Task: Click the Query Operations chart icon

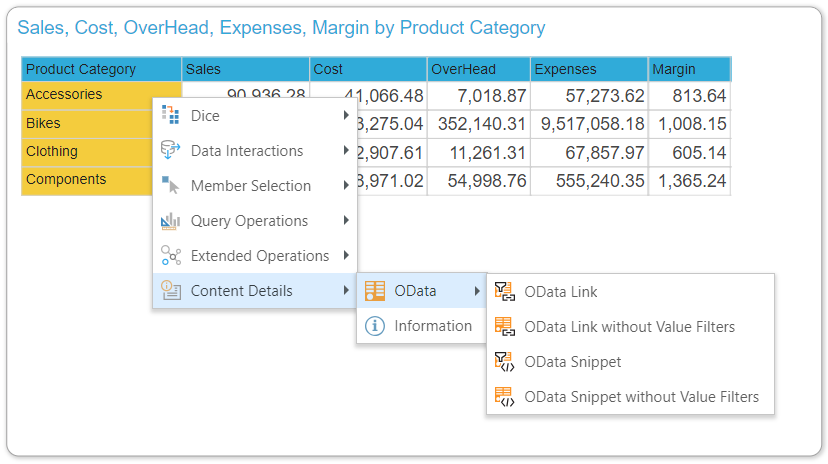Action: [171, 221]
